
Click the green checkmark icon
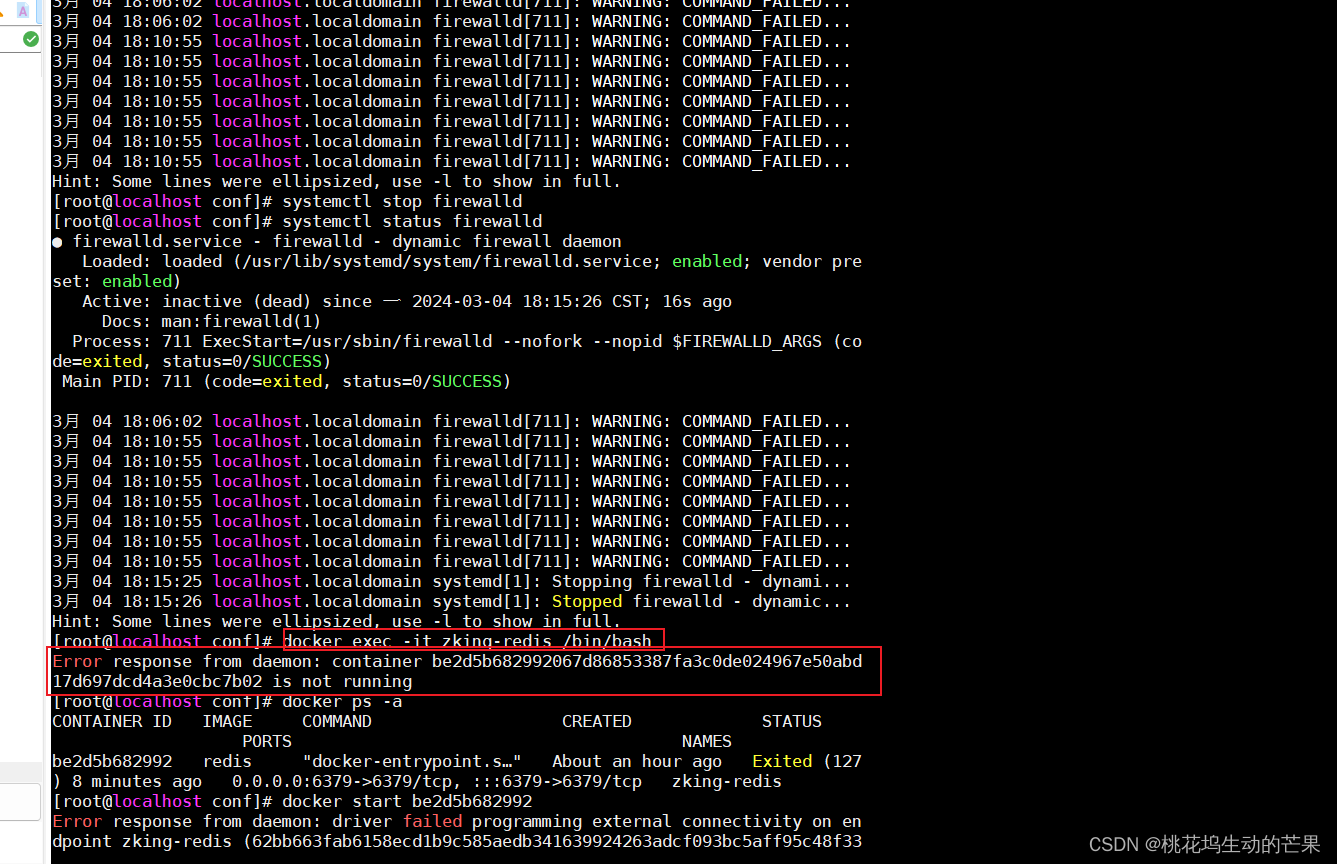click(x=30, y=39)
